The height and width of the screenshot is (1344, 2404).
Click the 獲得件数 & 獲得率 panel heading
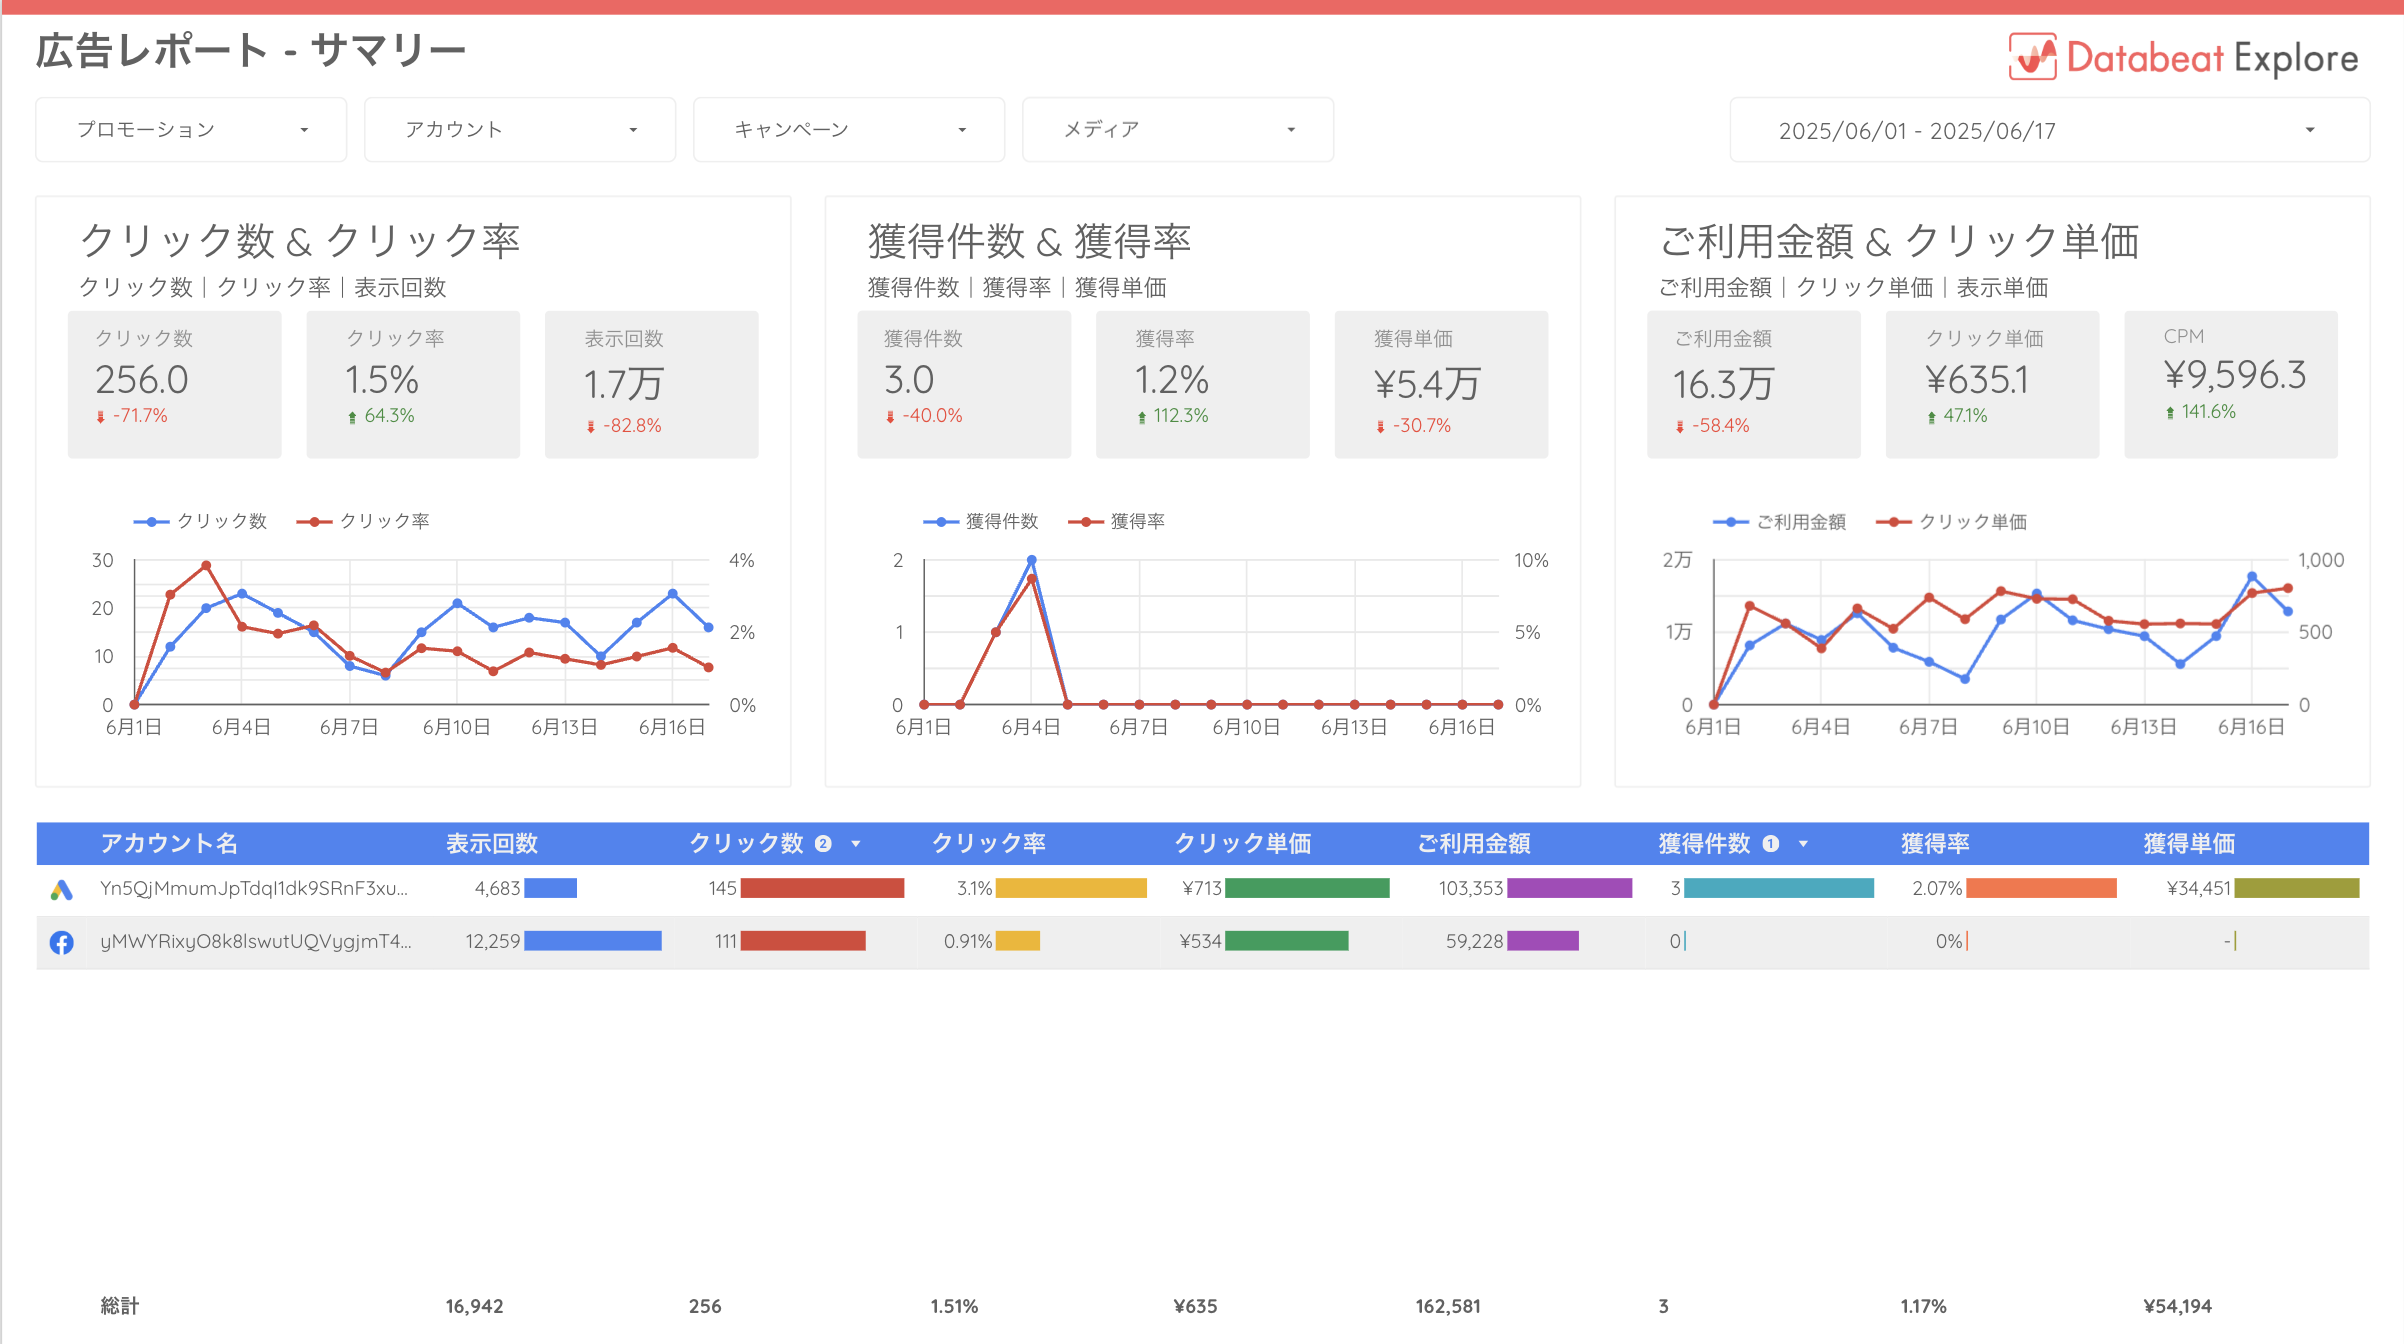tap(1029, 241)
